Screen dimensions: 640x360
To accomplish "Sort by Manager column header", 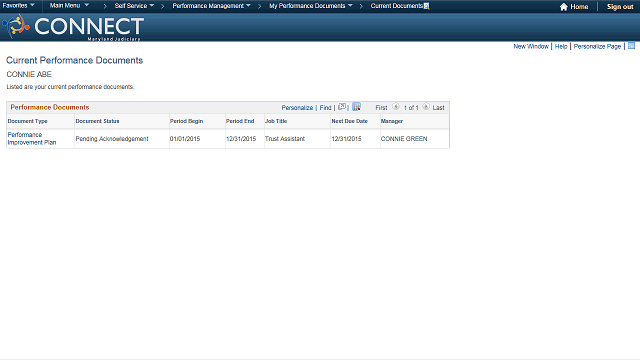I will click(391, 121).
